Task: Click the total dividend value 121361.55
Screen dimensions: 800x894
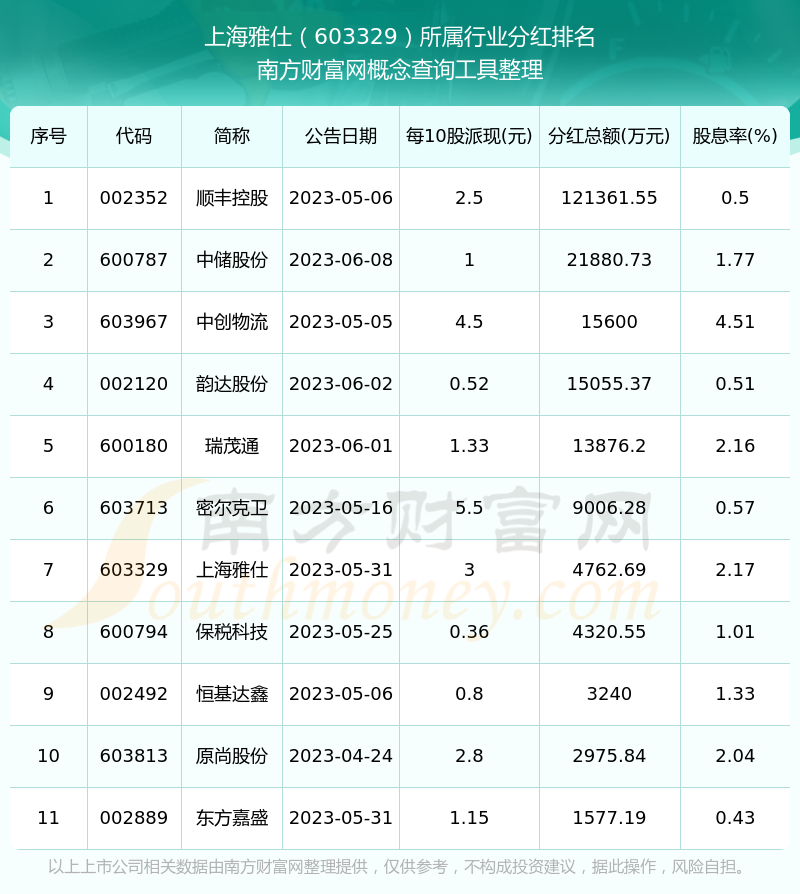Action: click(610, 198)
